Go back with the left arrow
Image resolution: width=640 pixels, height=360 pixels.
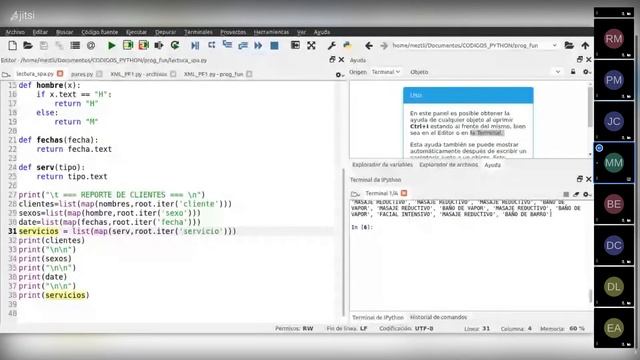tap(369, 45)
